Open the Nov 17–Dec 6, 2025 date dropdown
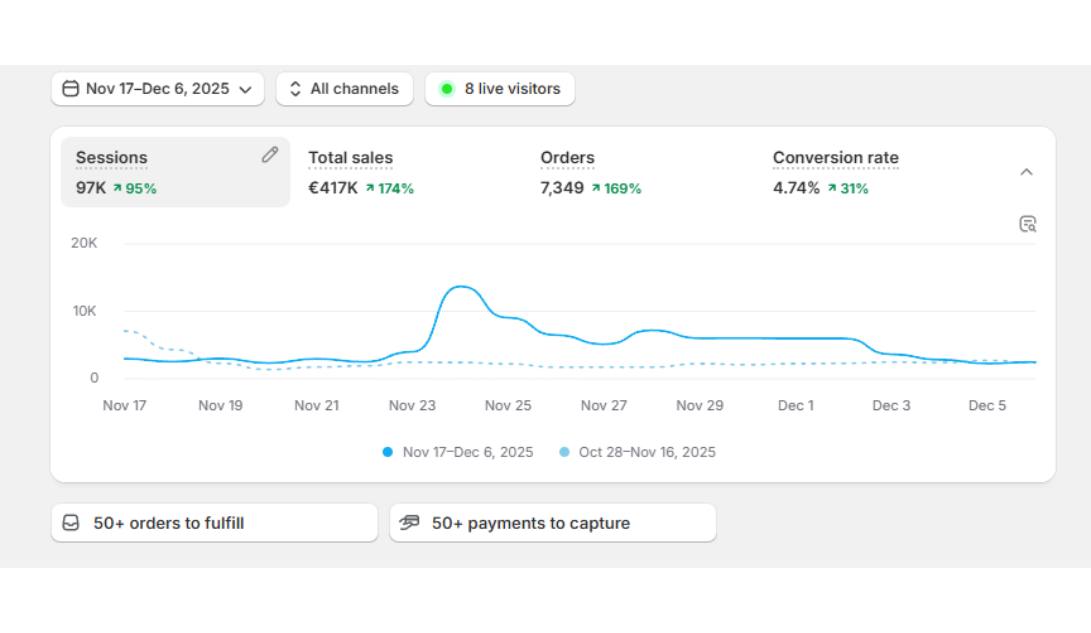1091x633 pixels. 157,89
